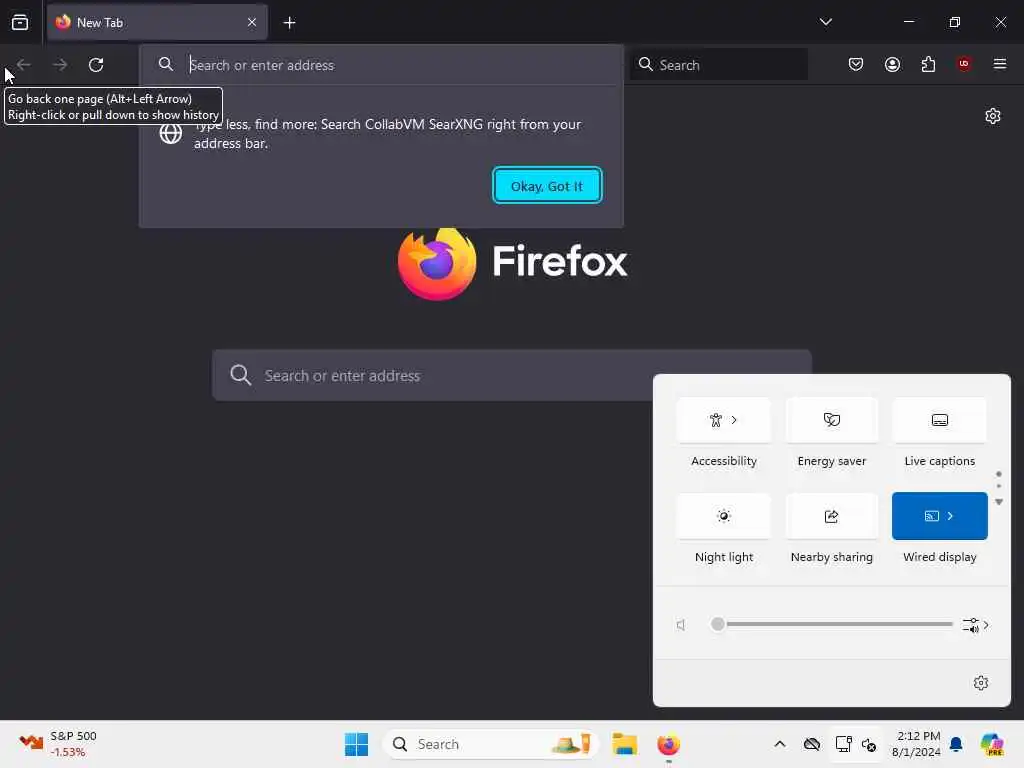Open a new tab with the plus button
Screen dimensions: 1024x768
point(289,23)
